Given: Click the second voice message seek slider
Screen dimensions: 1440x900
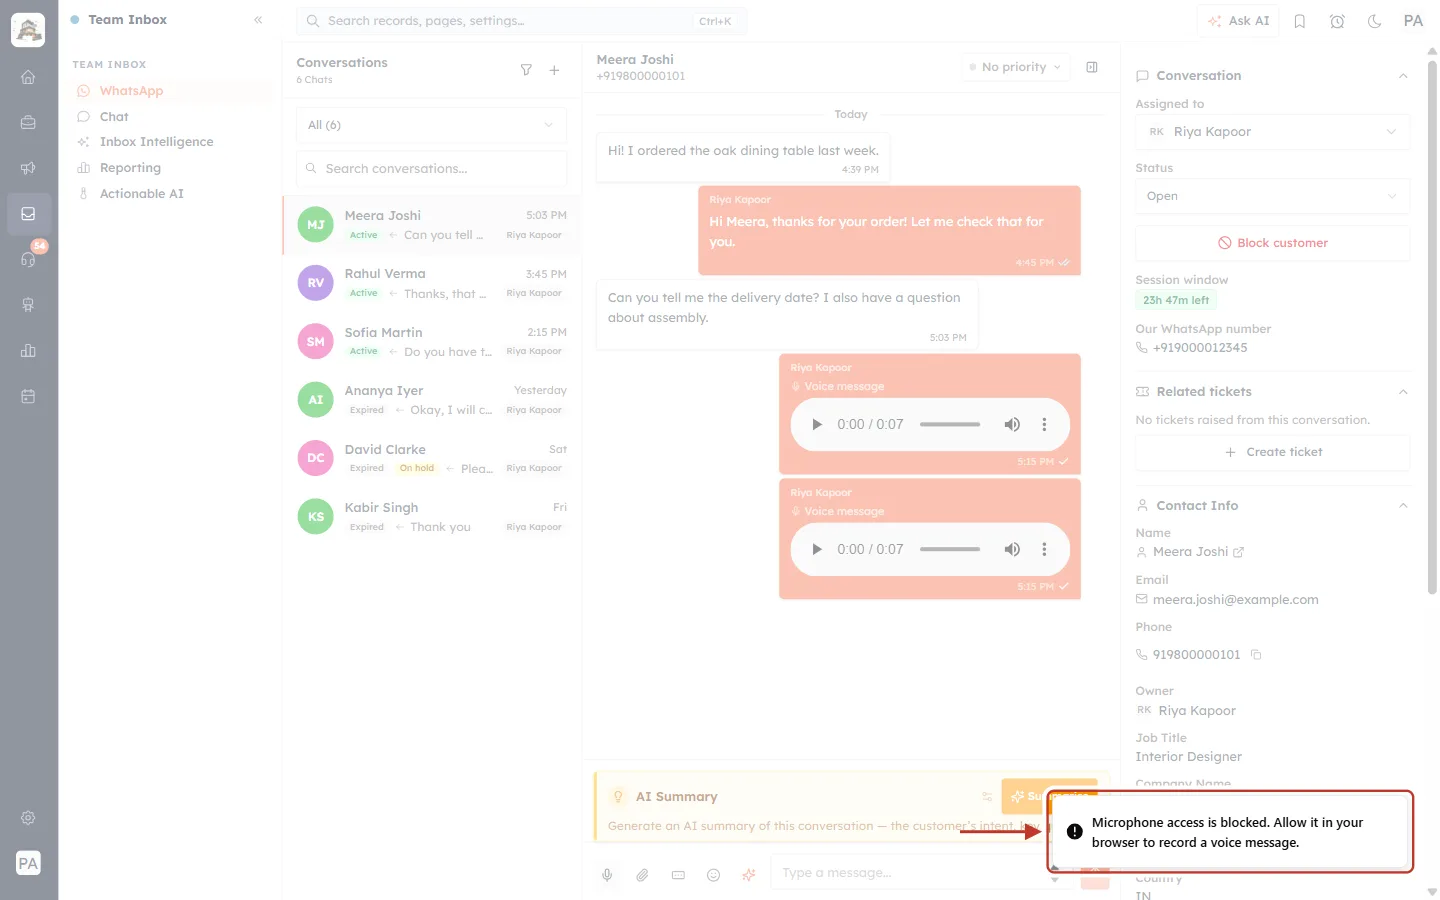Looking at the screenshot, I should [950, 550].
